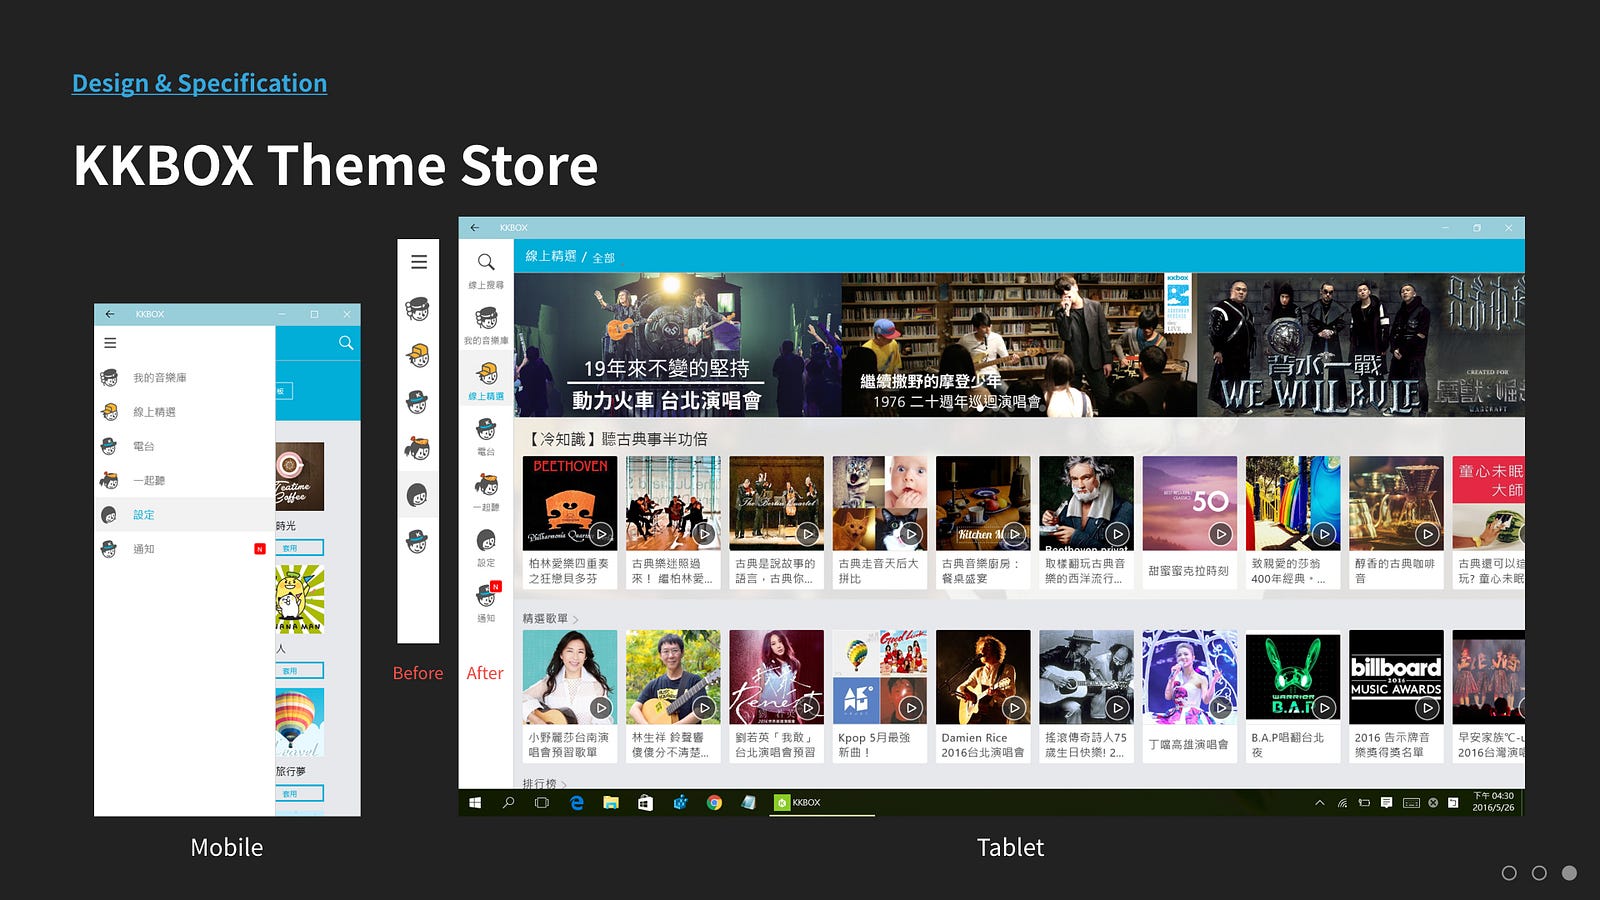Screen dimensions: 1600x900
Task: Click the hamburger icon in the Before sidebar
Action: tap(419, 262)
